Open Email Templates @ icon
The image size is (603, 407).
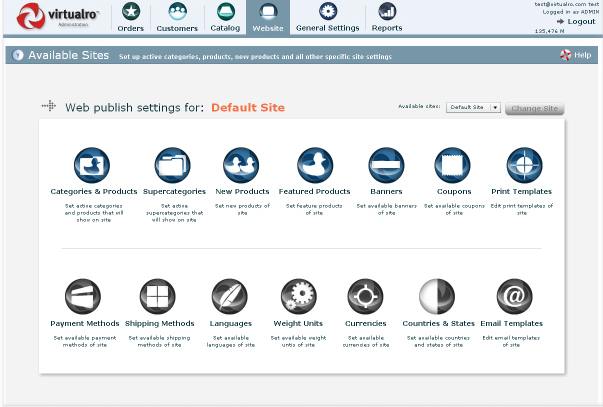coord(515,297)
